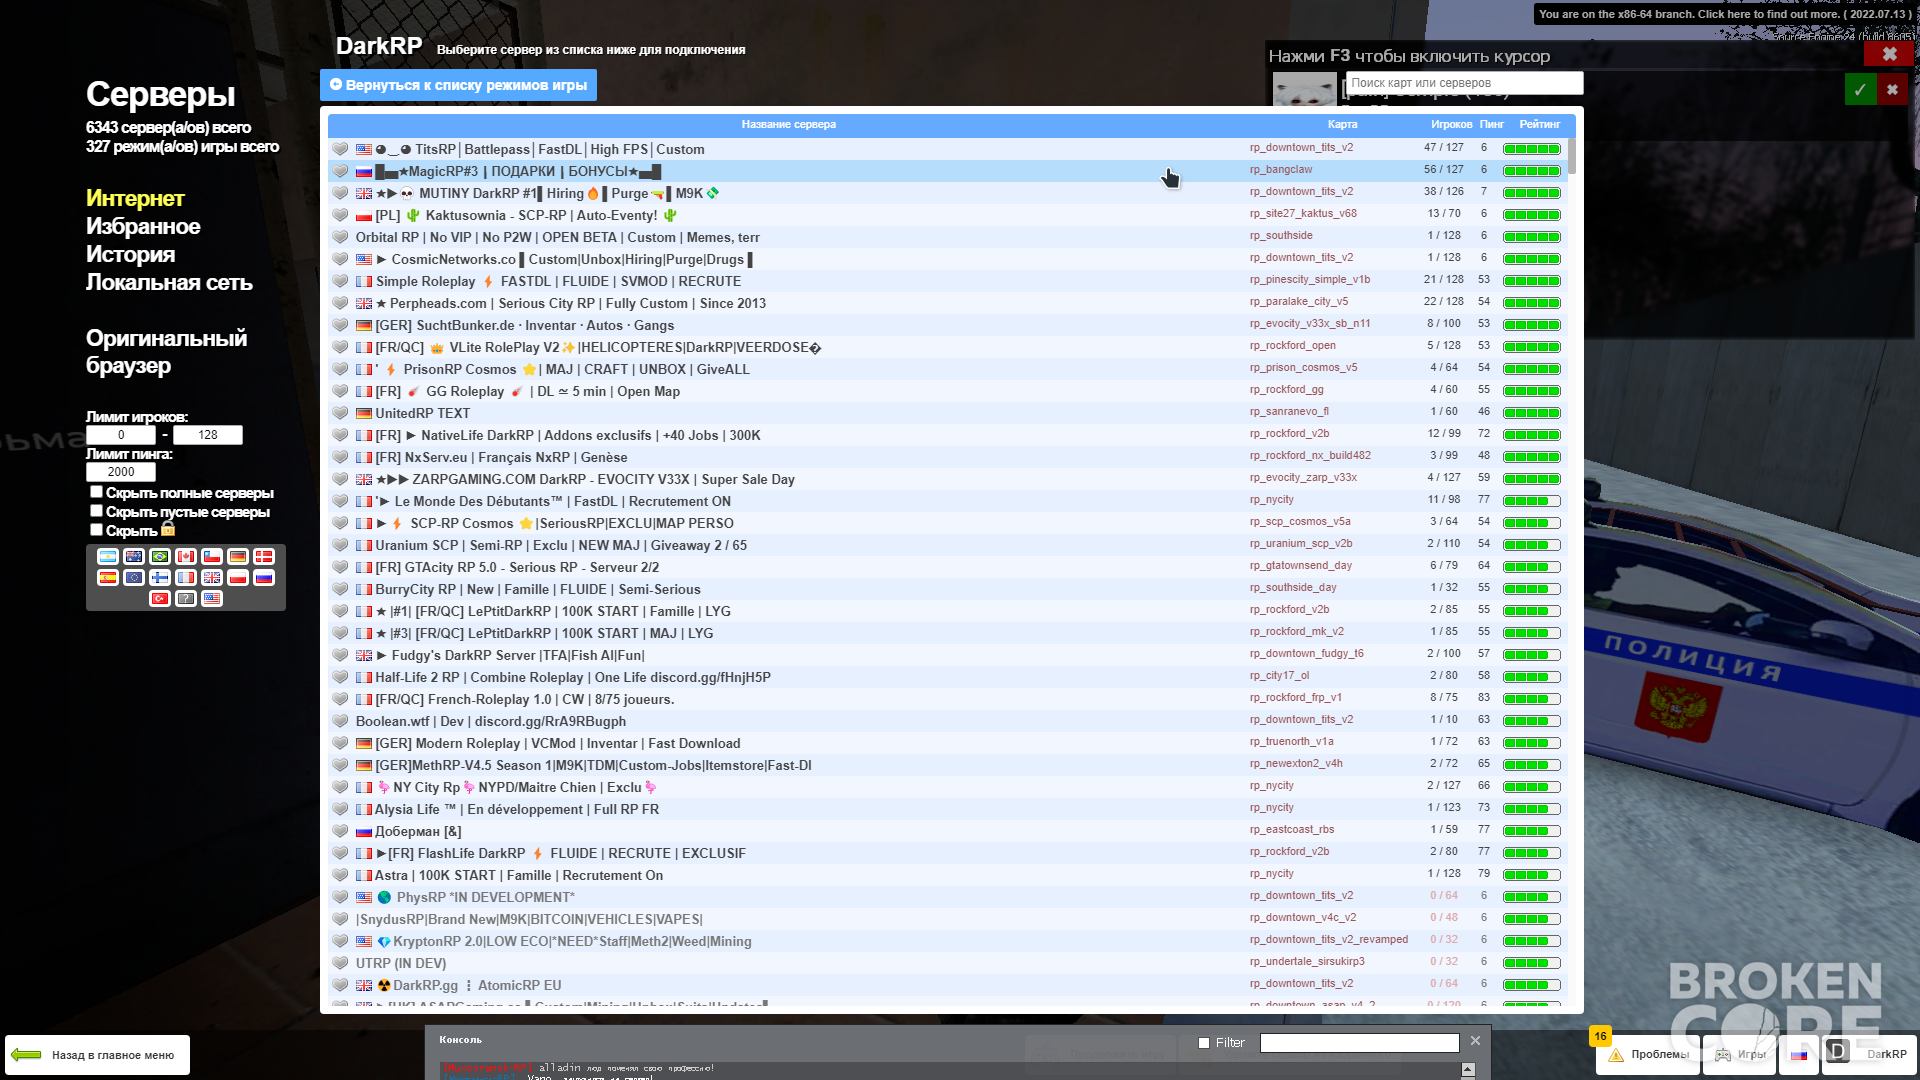
Task: Filter servers by the Canada flag
Action: pyautogui.click(x=185, y=557)
